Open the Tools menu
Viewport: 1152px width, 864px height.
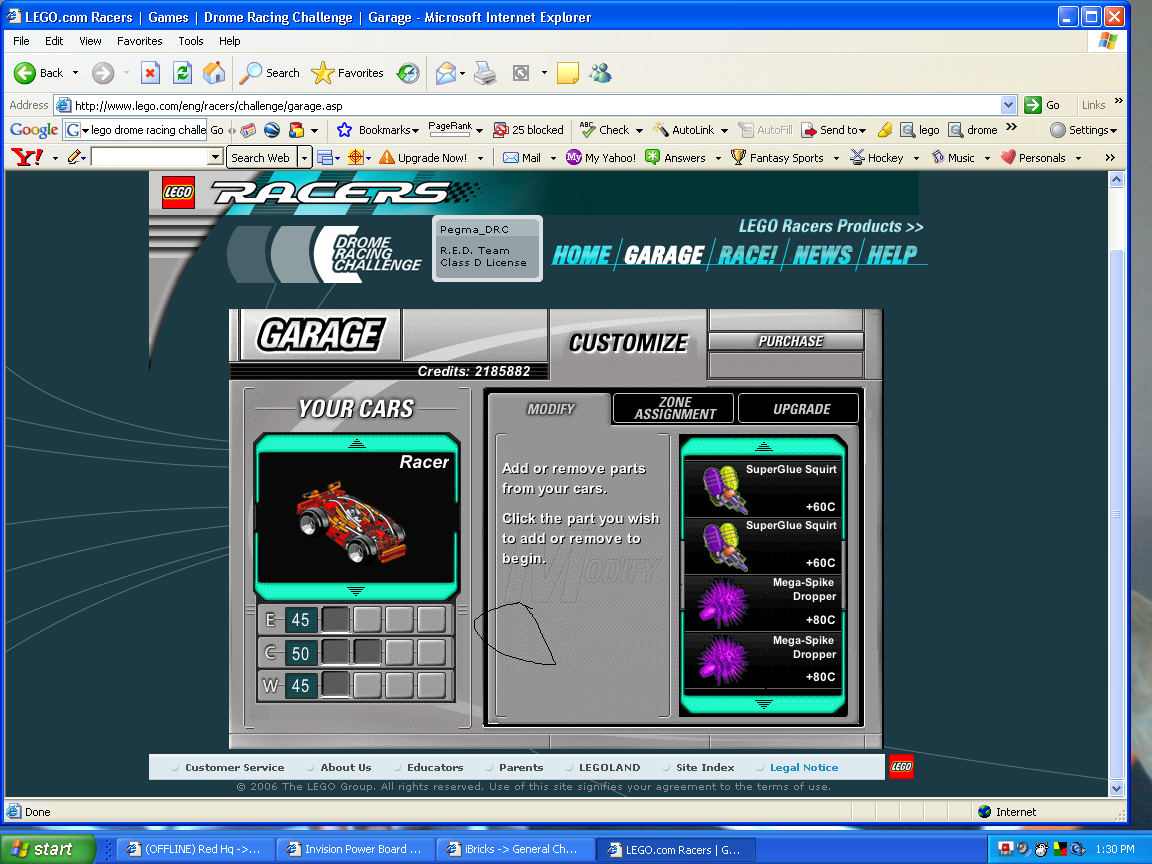(x=190, y=41)
